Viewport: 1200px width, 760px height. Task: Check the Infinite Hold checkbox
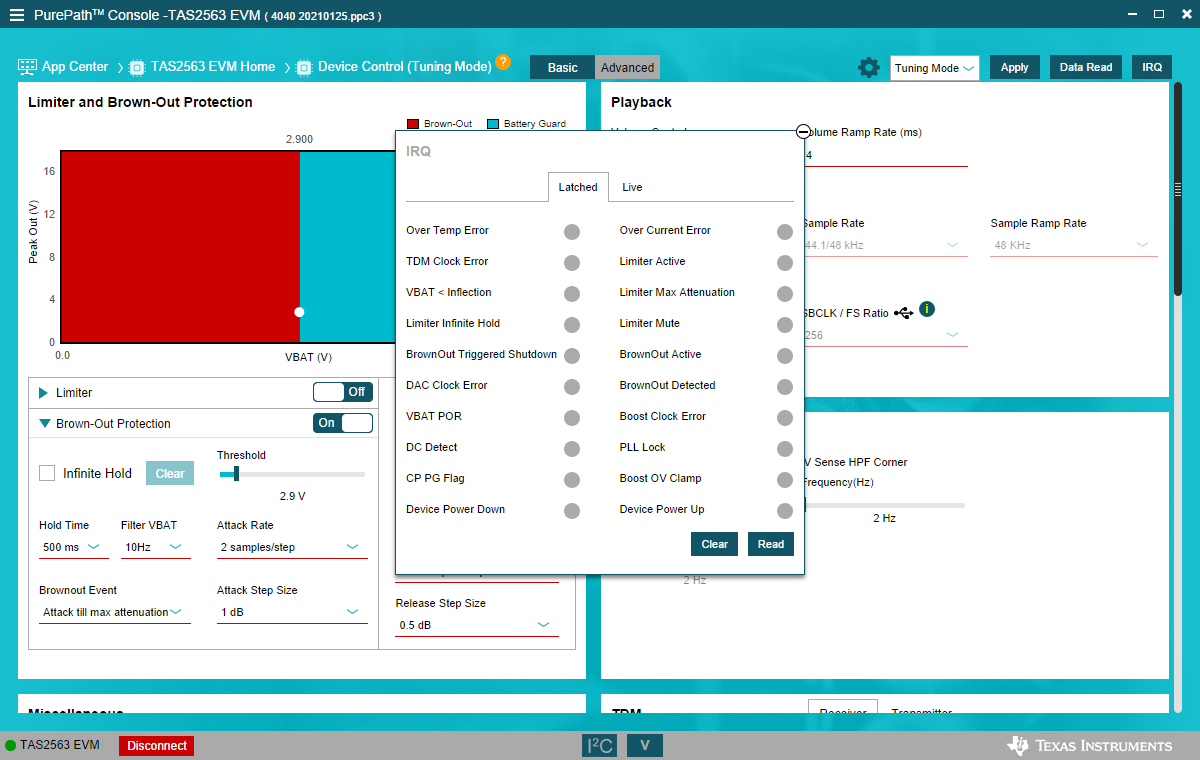pyautogui.click(x=47, y=473)
